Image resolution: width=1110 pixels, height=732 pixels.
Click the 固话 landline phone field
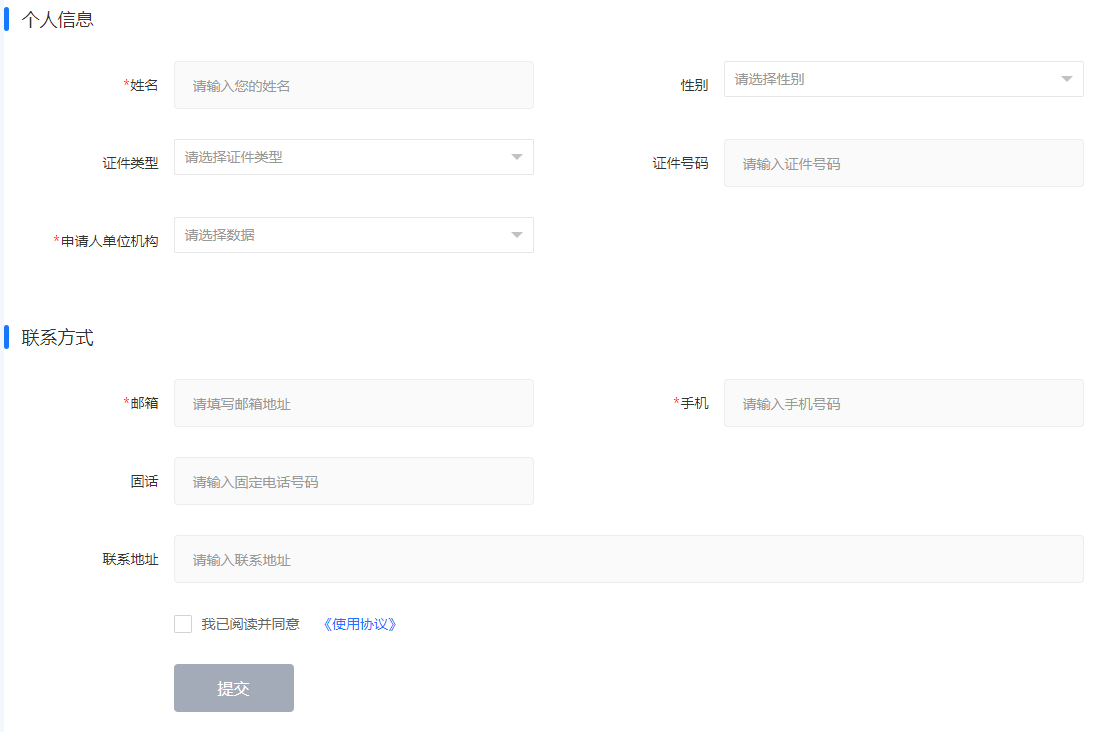click(353, 481)
